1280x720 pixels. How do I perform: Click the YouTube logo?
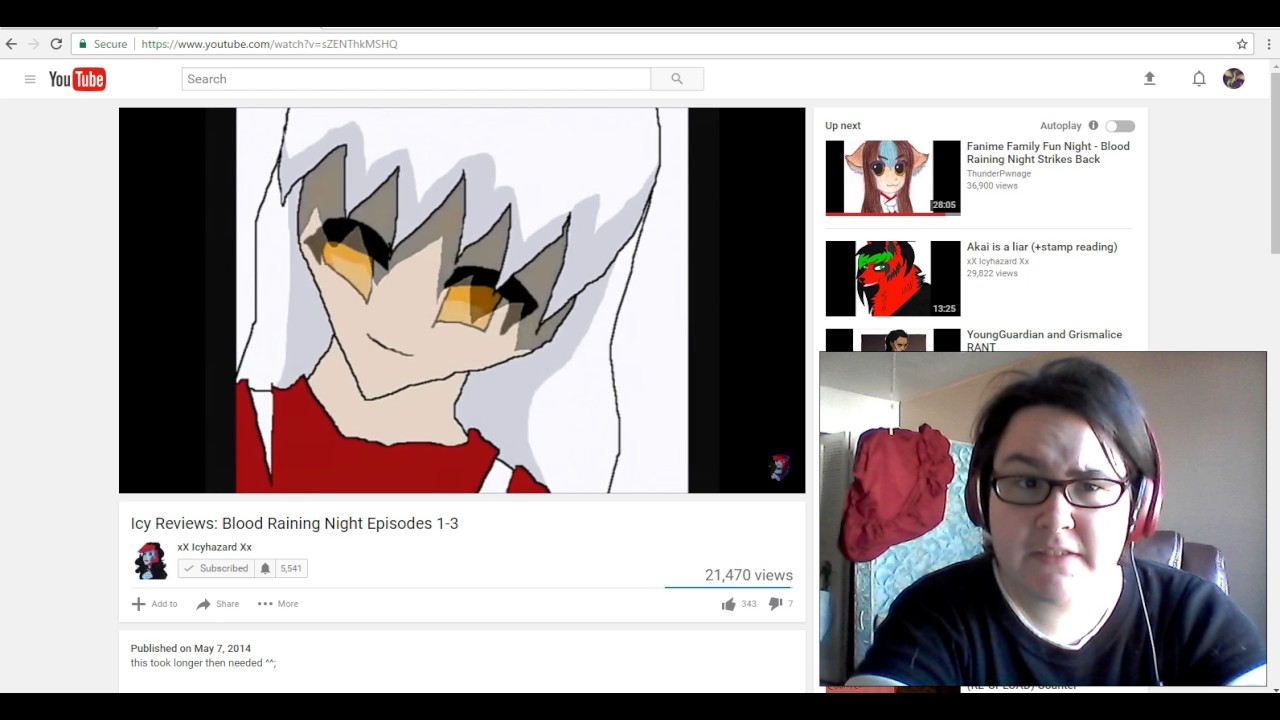coord(77,79)
